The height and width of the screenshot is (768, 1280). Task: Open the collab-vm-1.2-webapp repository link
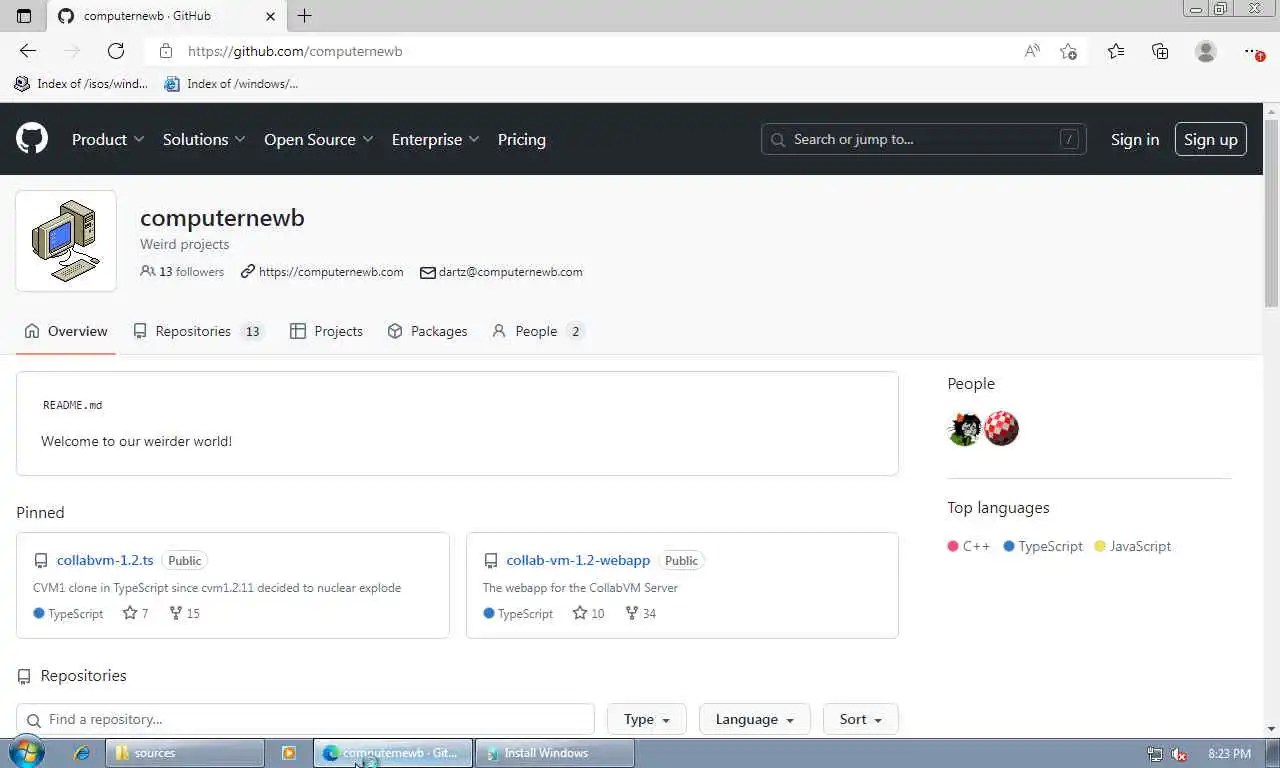(x=578, y=560)
